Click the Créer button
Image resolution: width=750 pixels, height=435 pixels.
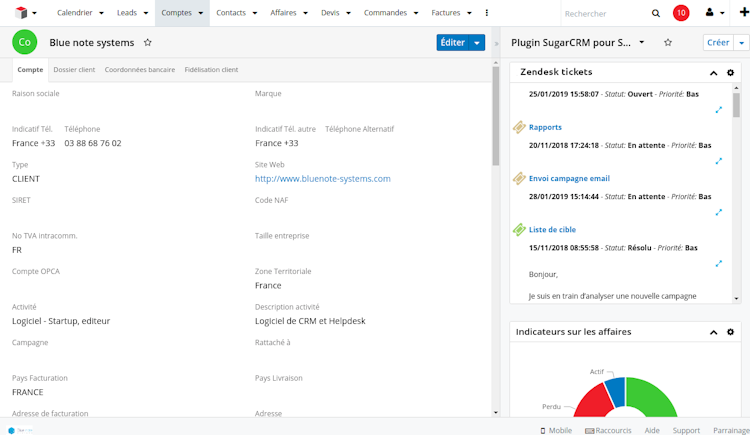pos(718,43)
